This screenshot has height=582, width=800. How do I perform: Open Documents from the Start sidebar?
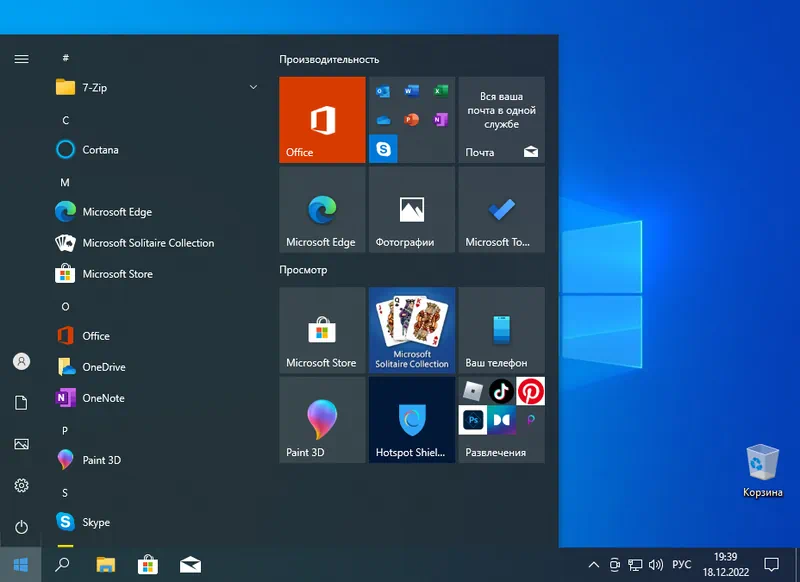pos(21,403)
